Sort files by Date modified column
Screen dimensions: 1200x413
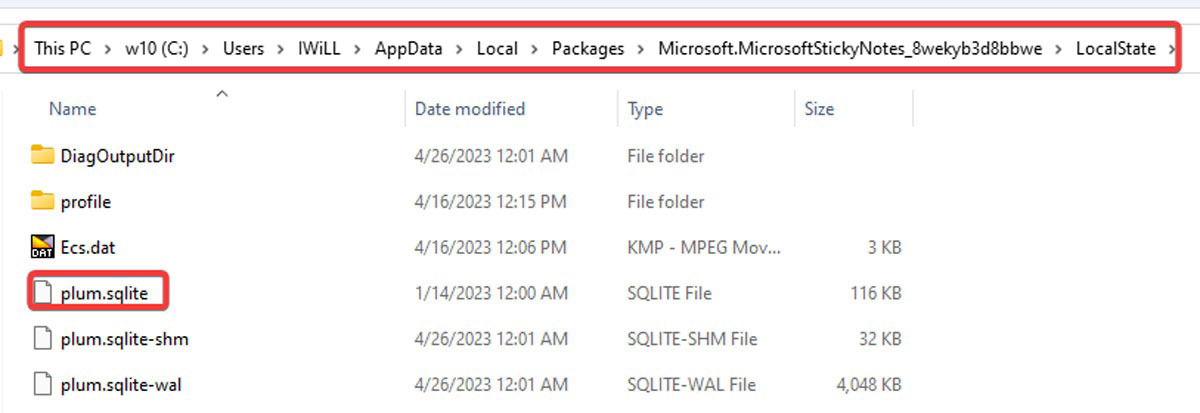[x=469, y=109]
